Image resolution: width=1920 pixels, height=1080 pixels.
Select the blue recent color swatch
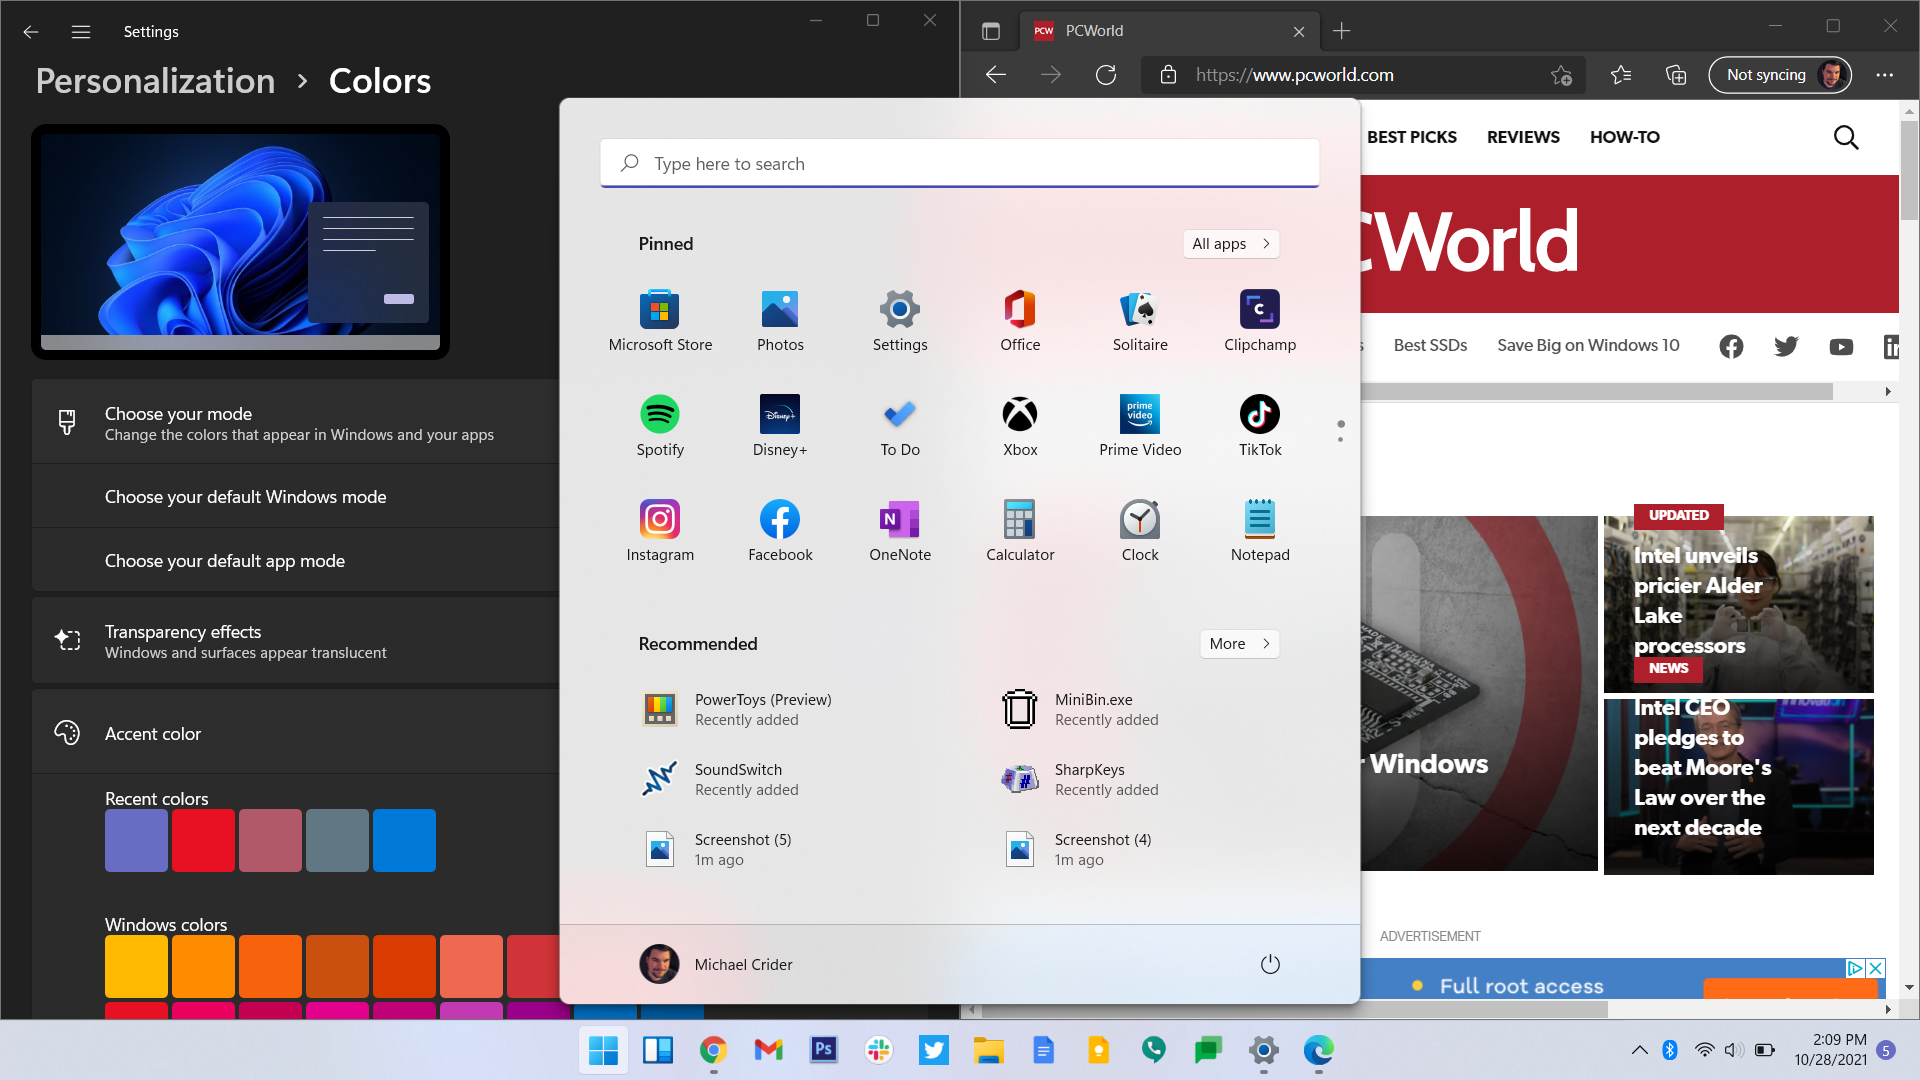point(404,840)
